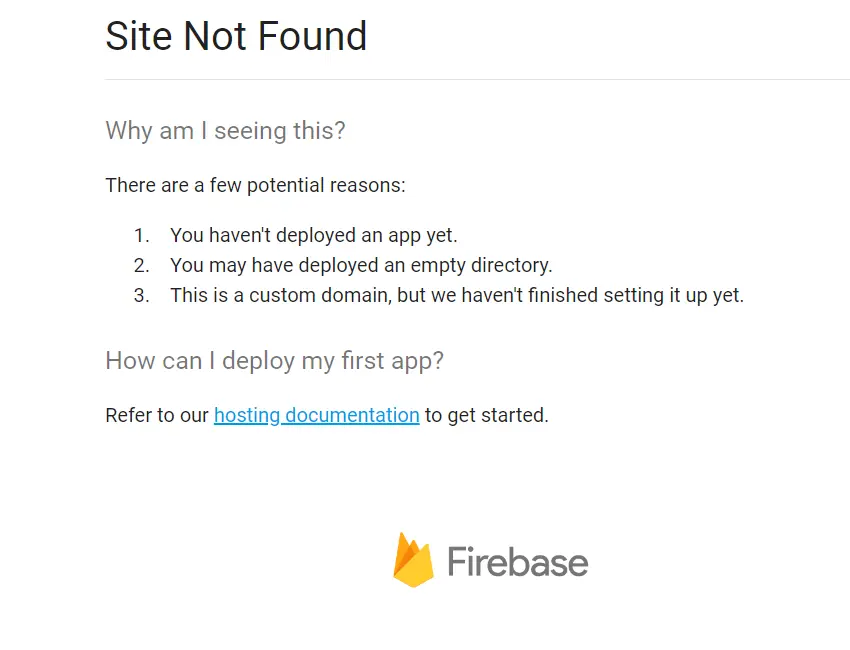Click the 'Why am I seeing this?' heading

click(225, 131)
